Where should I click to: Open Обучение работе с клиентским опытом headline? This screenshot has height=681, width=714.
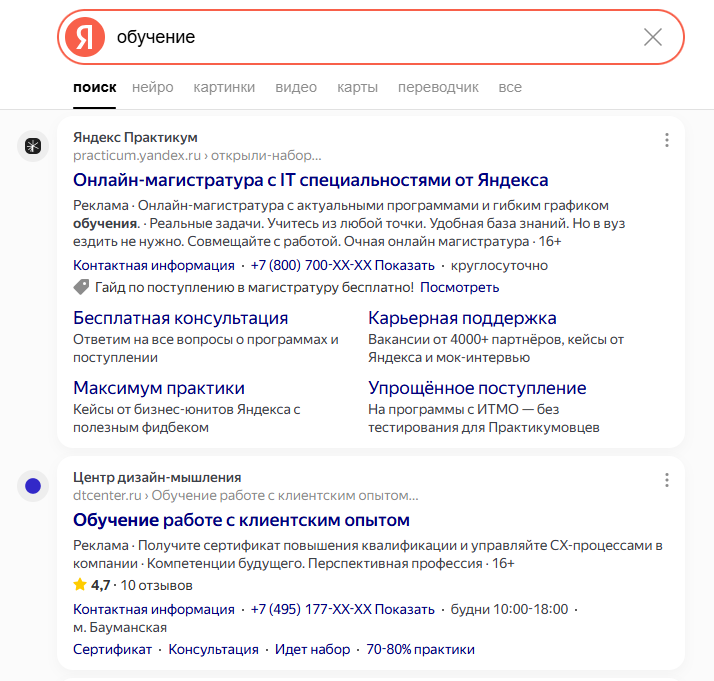[241, 520]
